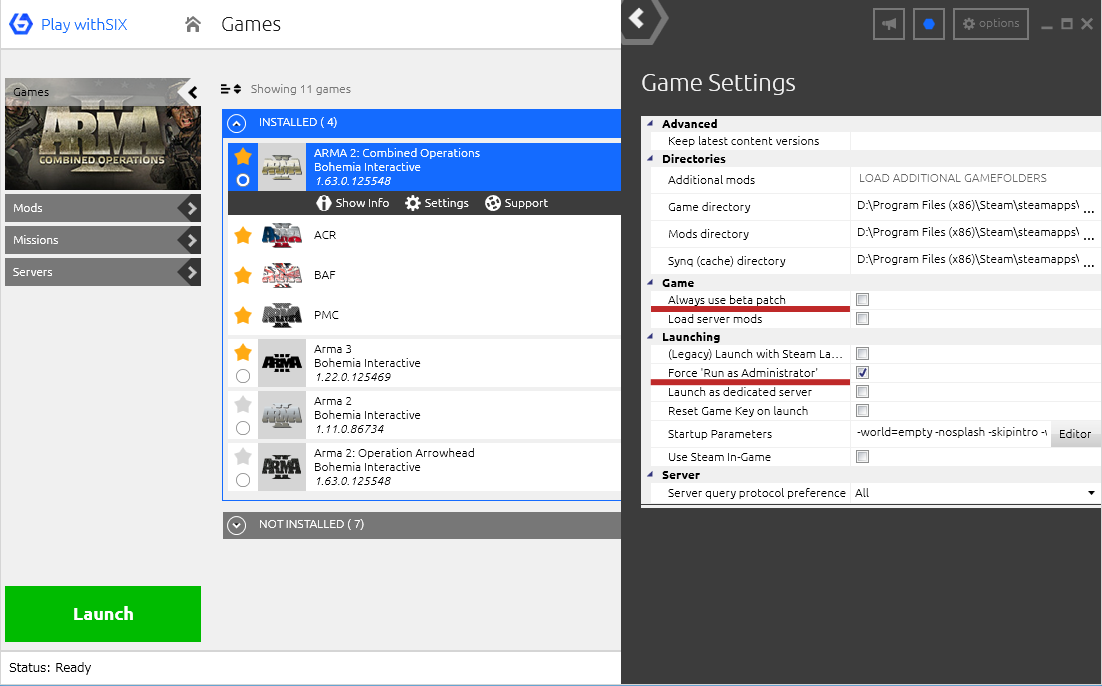The height and width of the screenshot is (686, 1102).
Task: Toggle favorite star for ACR
Action: [x=243, y=235]
